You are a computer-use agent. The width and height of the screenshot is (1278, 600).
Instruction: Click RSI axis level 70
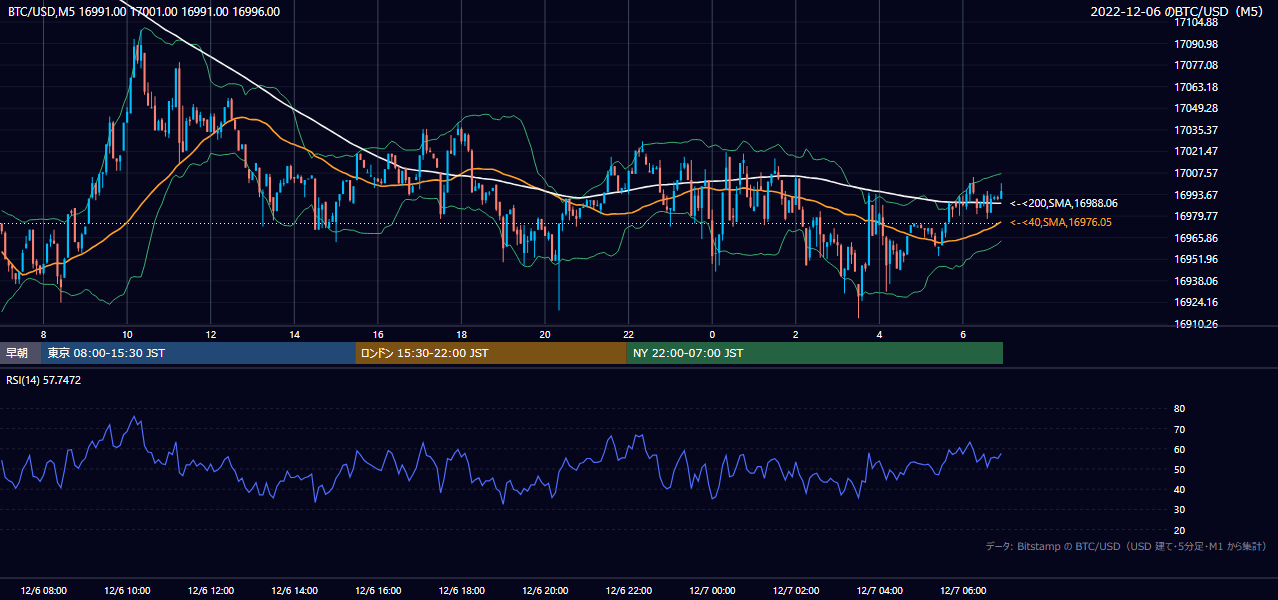[1180, 429]
